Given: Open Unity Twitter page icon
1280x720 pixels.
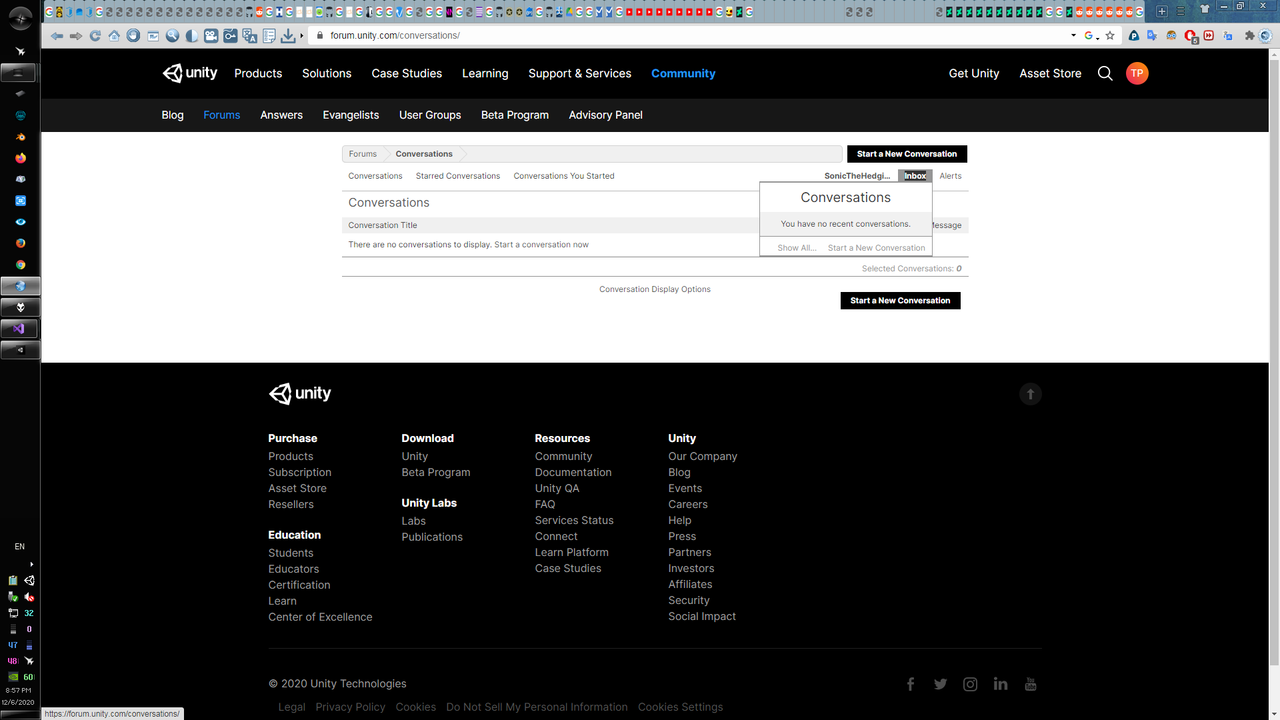Looking at the screenshot, I should point(940,684).
